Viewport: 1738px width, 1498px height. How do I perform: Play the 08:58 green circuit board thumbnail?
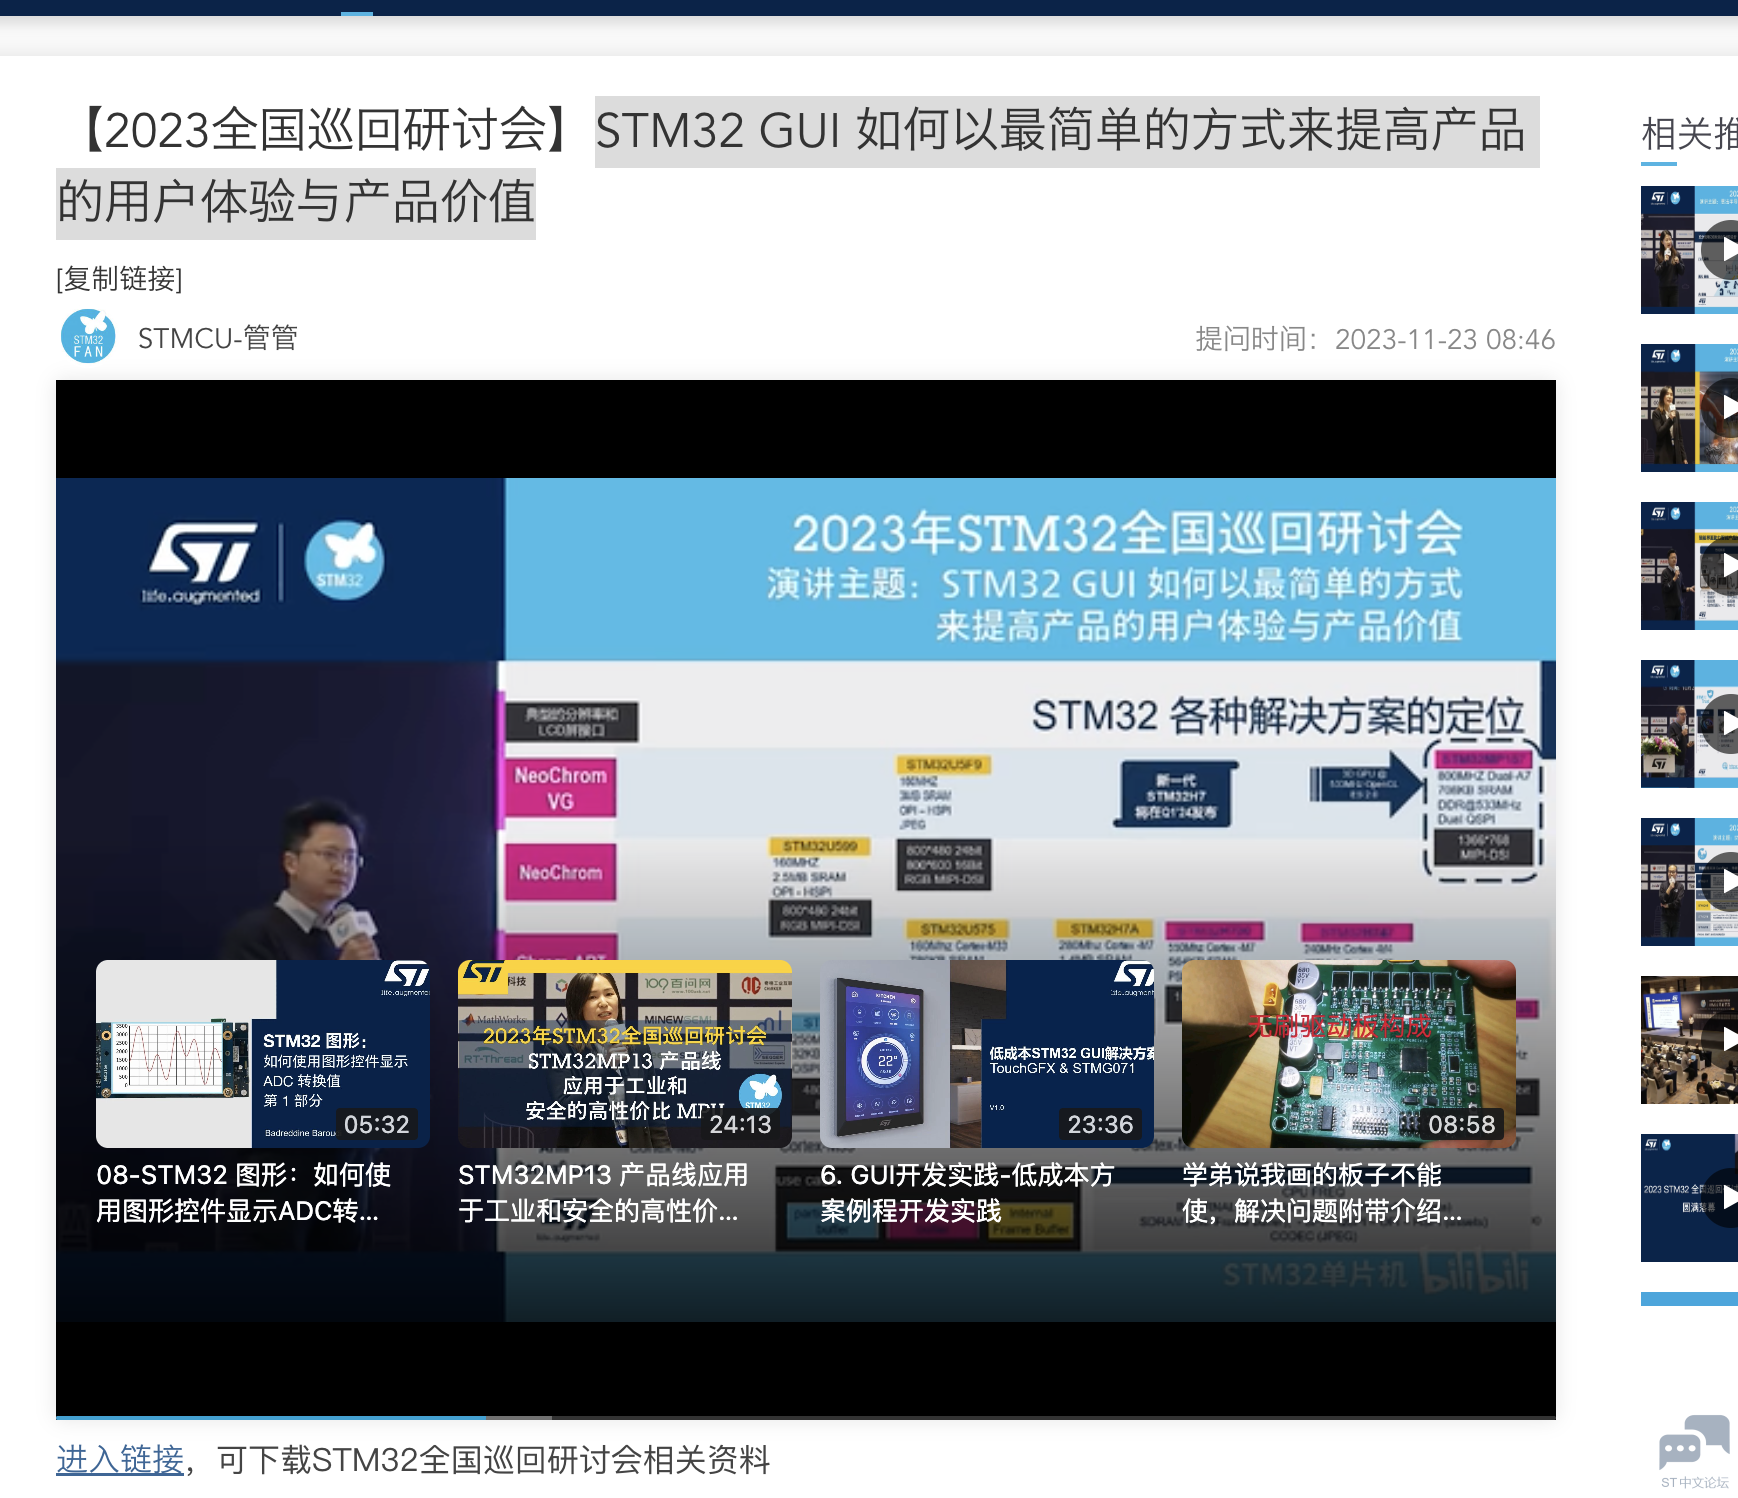(1349, 1054)
